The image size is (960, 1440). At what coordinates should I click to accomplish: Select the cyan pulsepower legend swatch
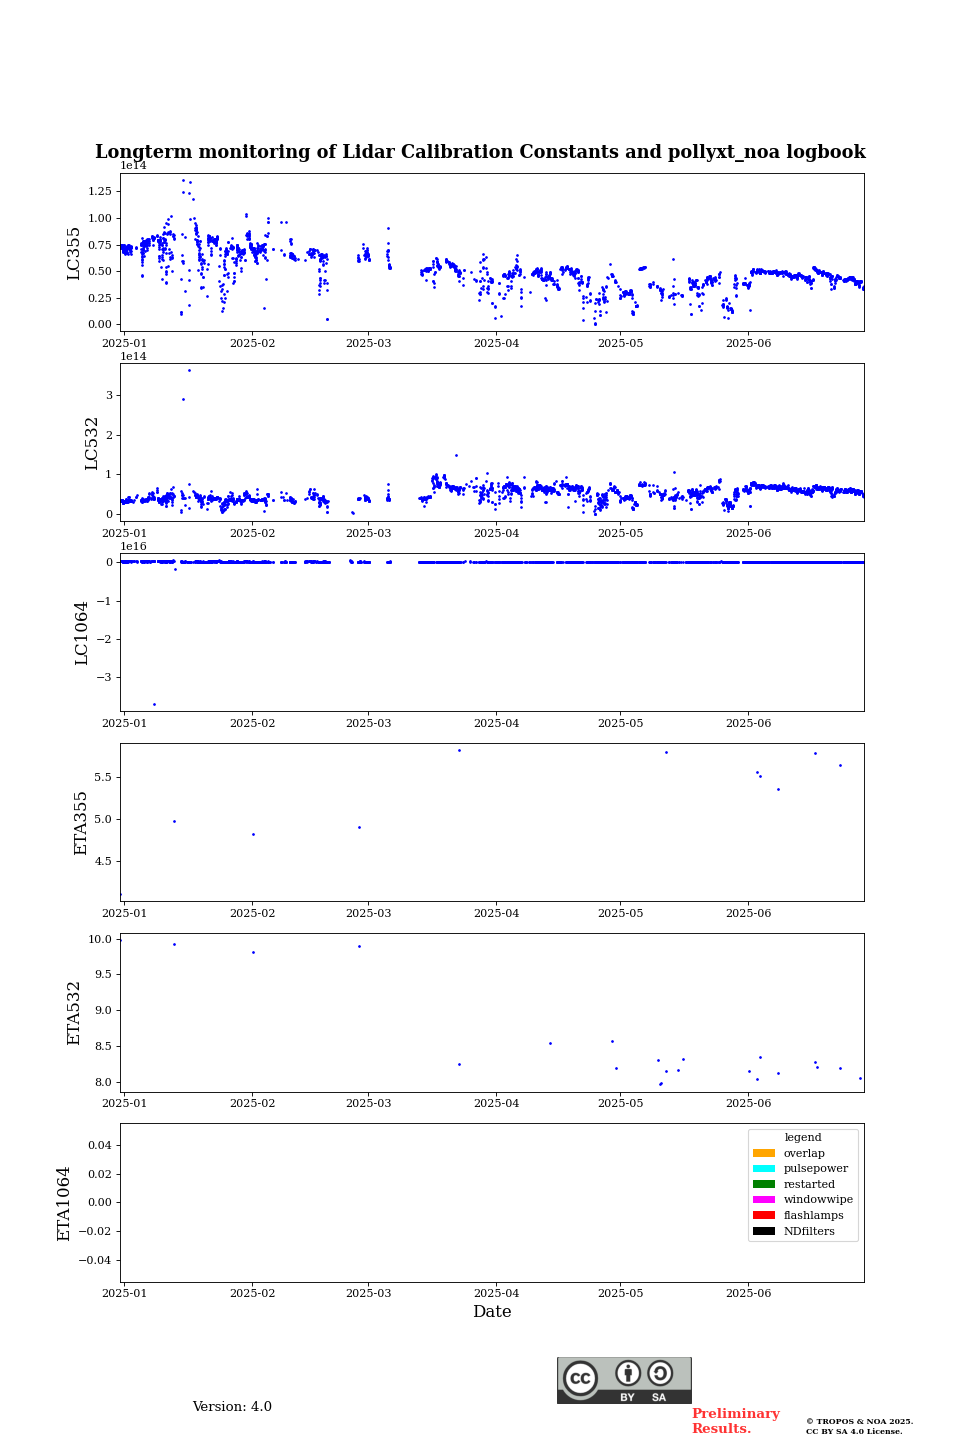tap(764, 1169)
